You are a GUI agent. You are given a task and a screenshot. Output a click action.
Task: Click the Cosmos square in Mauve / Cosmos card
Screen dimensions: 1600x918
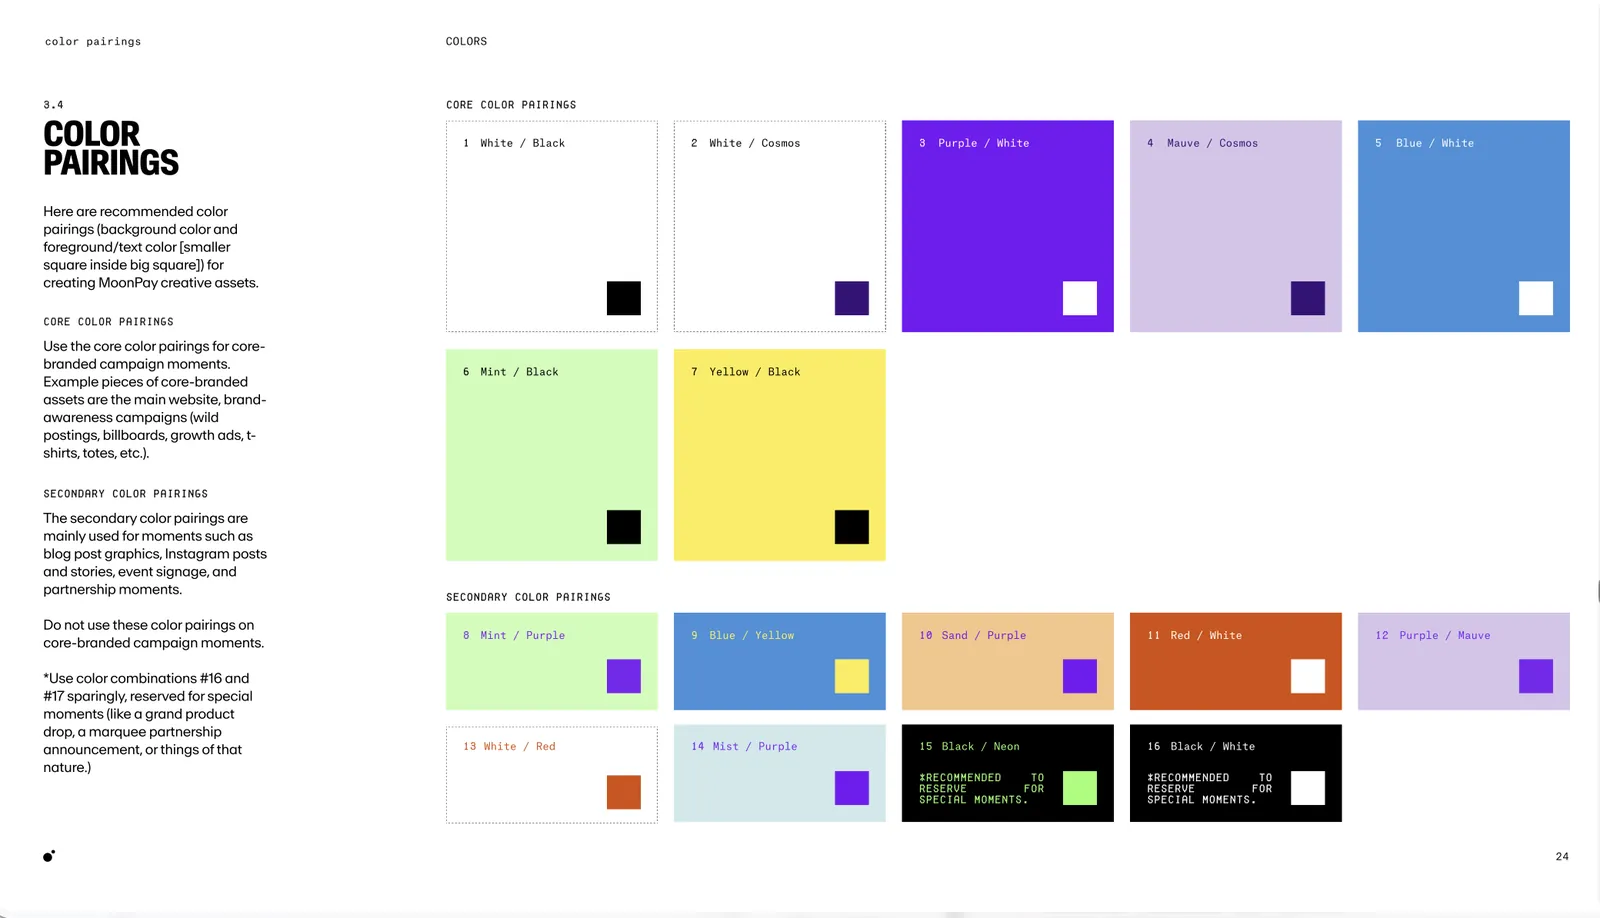coord(1308,298)
